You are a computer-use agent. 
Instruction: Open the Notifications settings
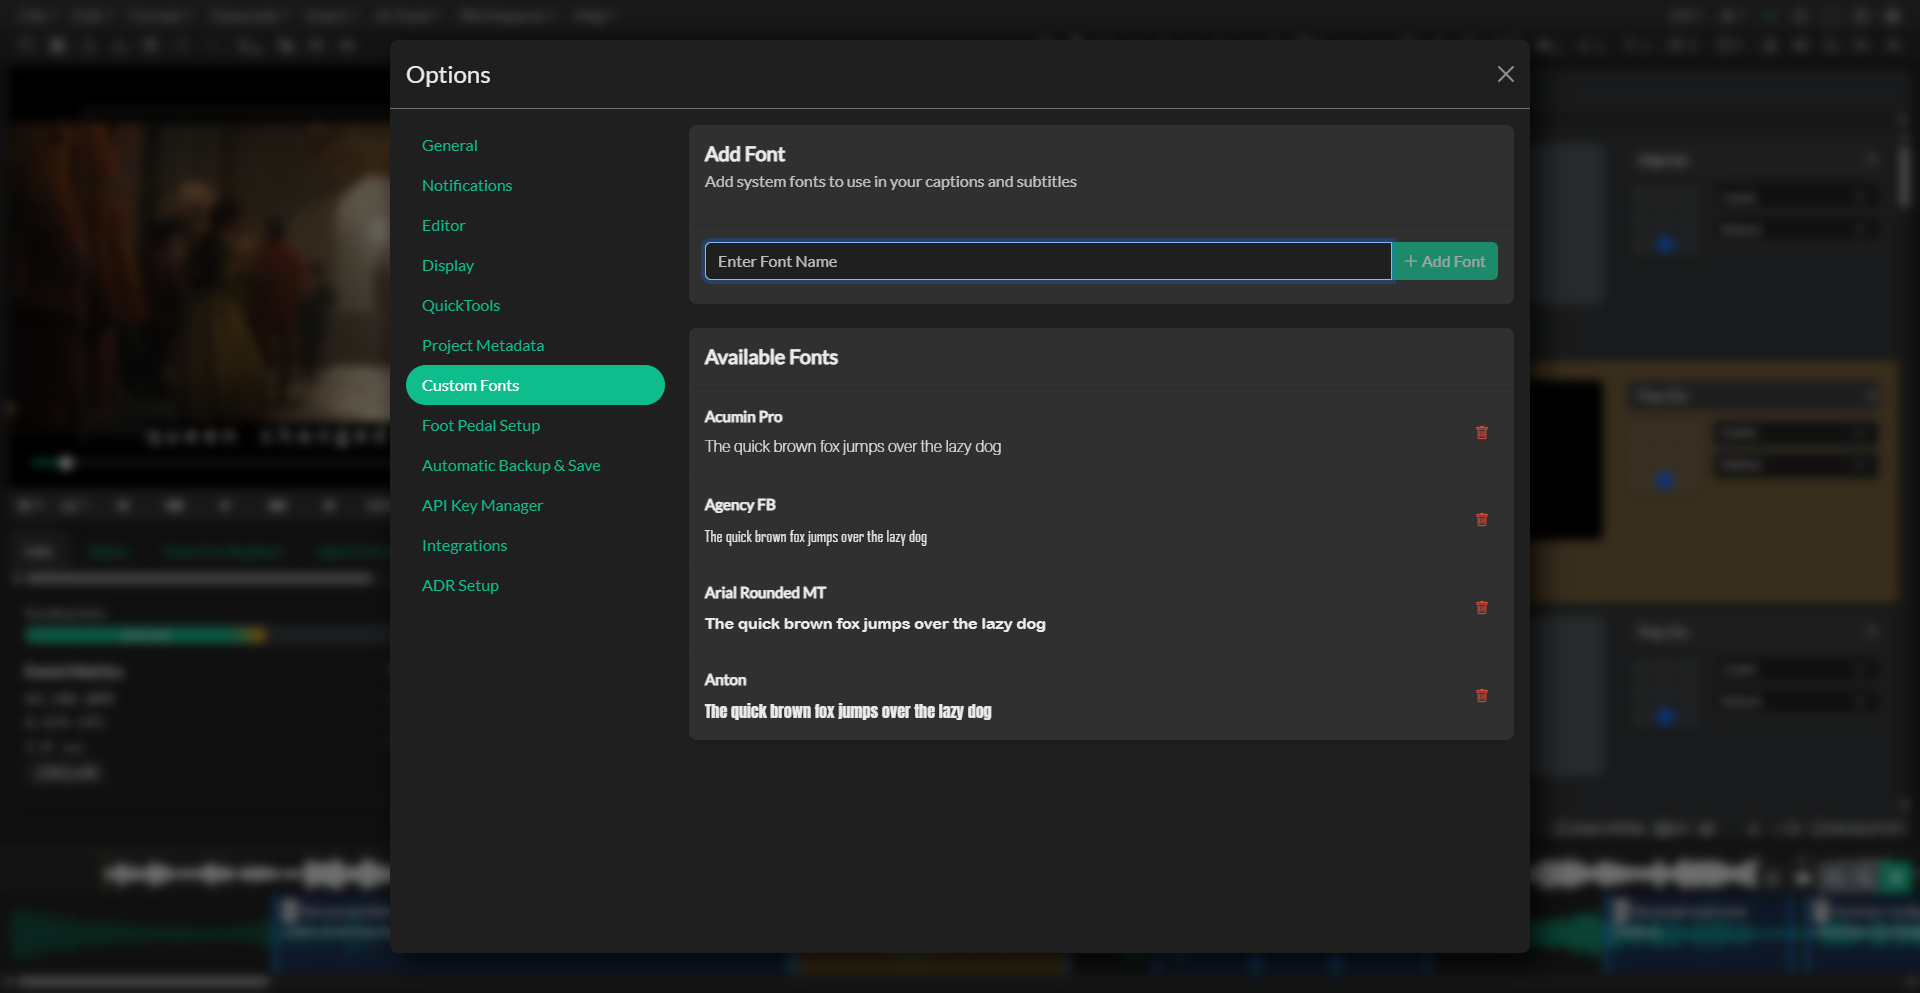tap(467, 185)
